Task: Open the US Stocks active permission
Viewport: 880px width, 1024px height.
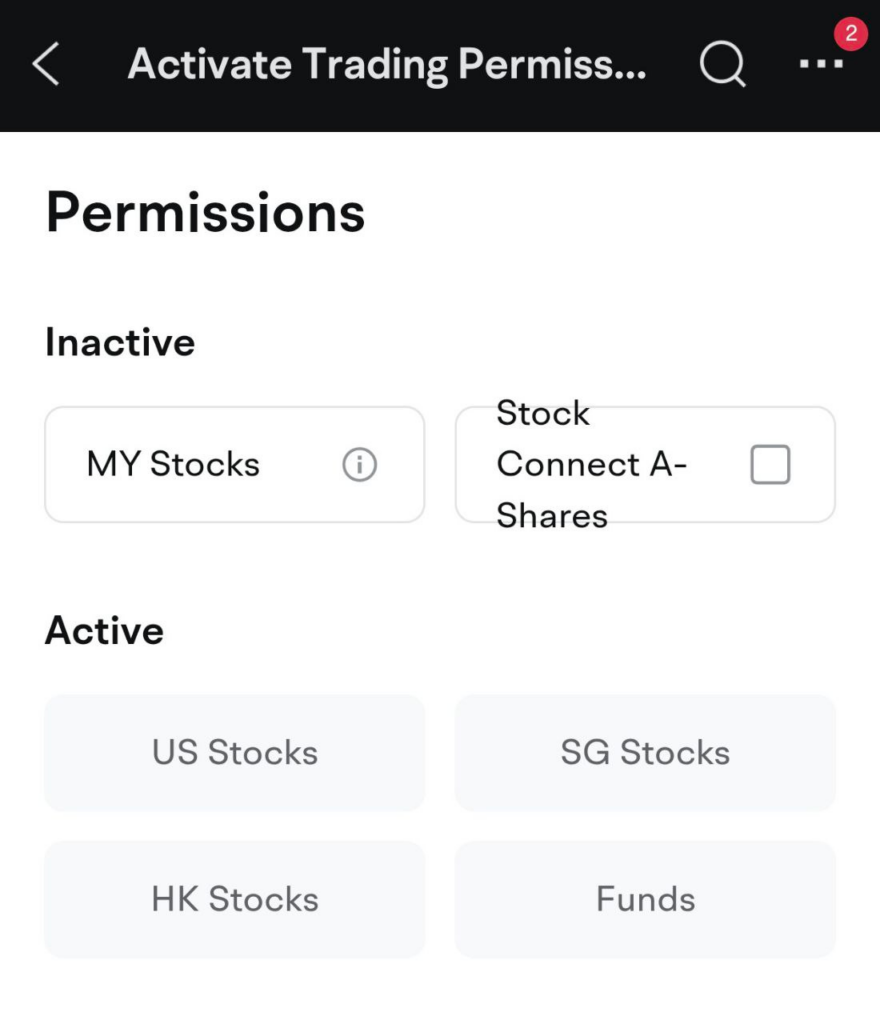Action: pyautogui.click(x=235, y=753)
